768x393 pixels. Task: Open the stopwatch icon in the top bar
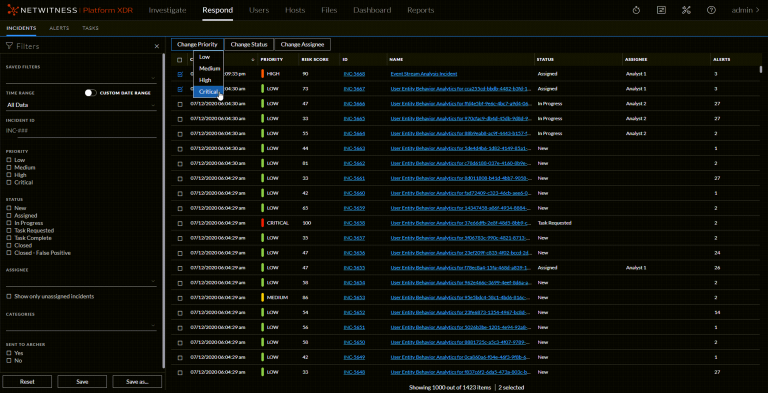pos(636,10)
